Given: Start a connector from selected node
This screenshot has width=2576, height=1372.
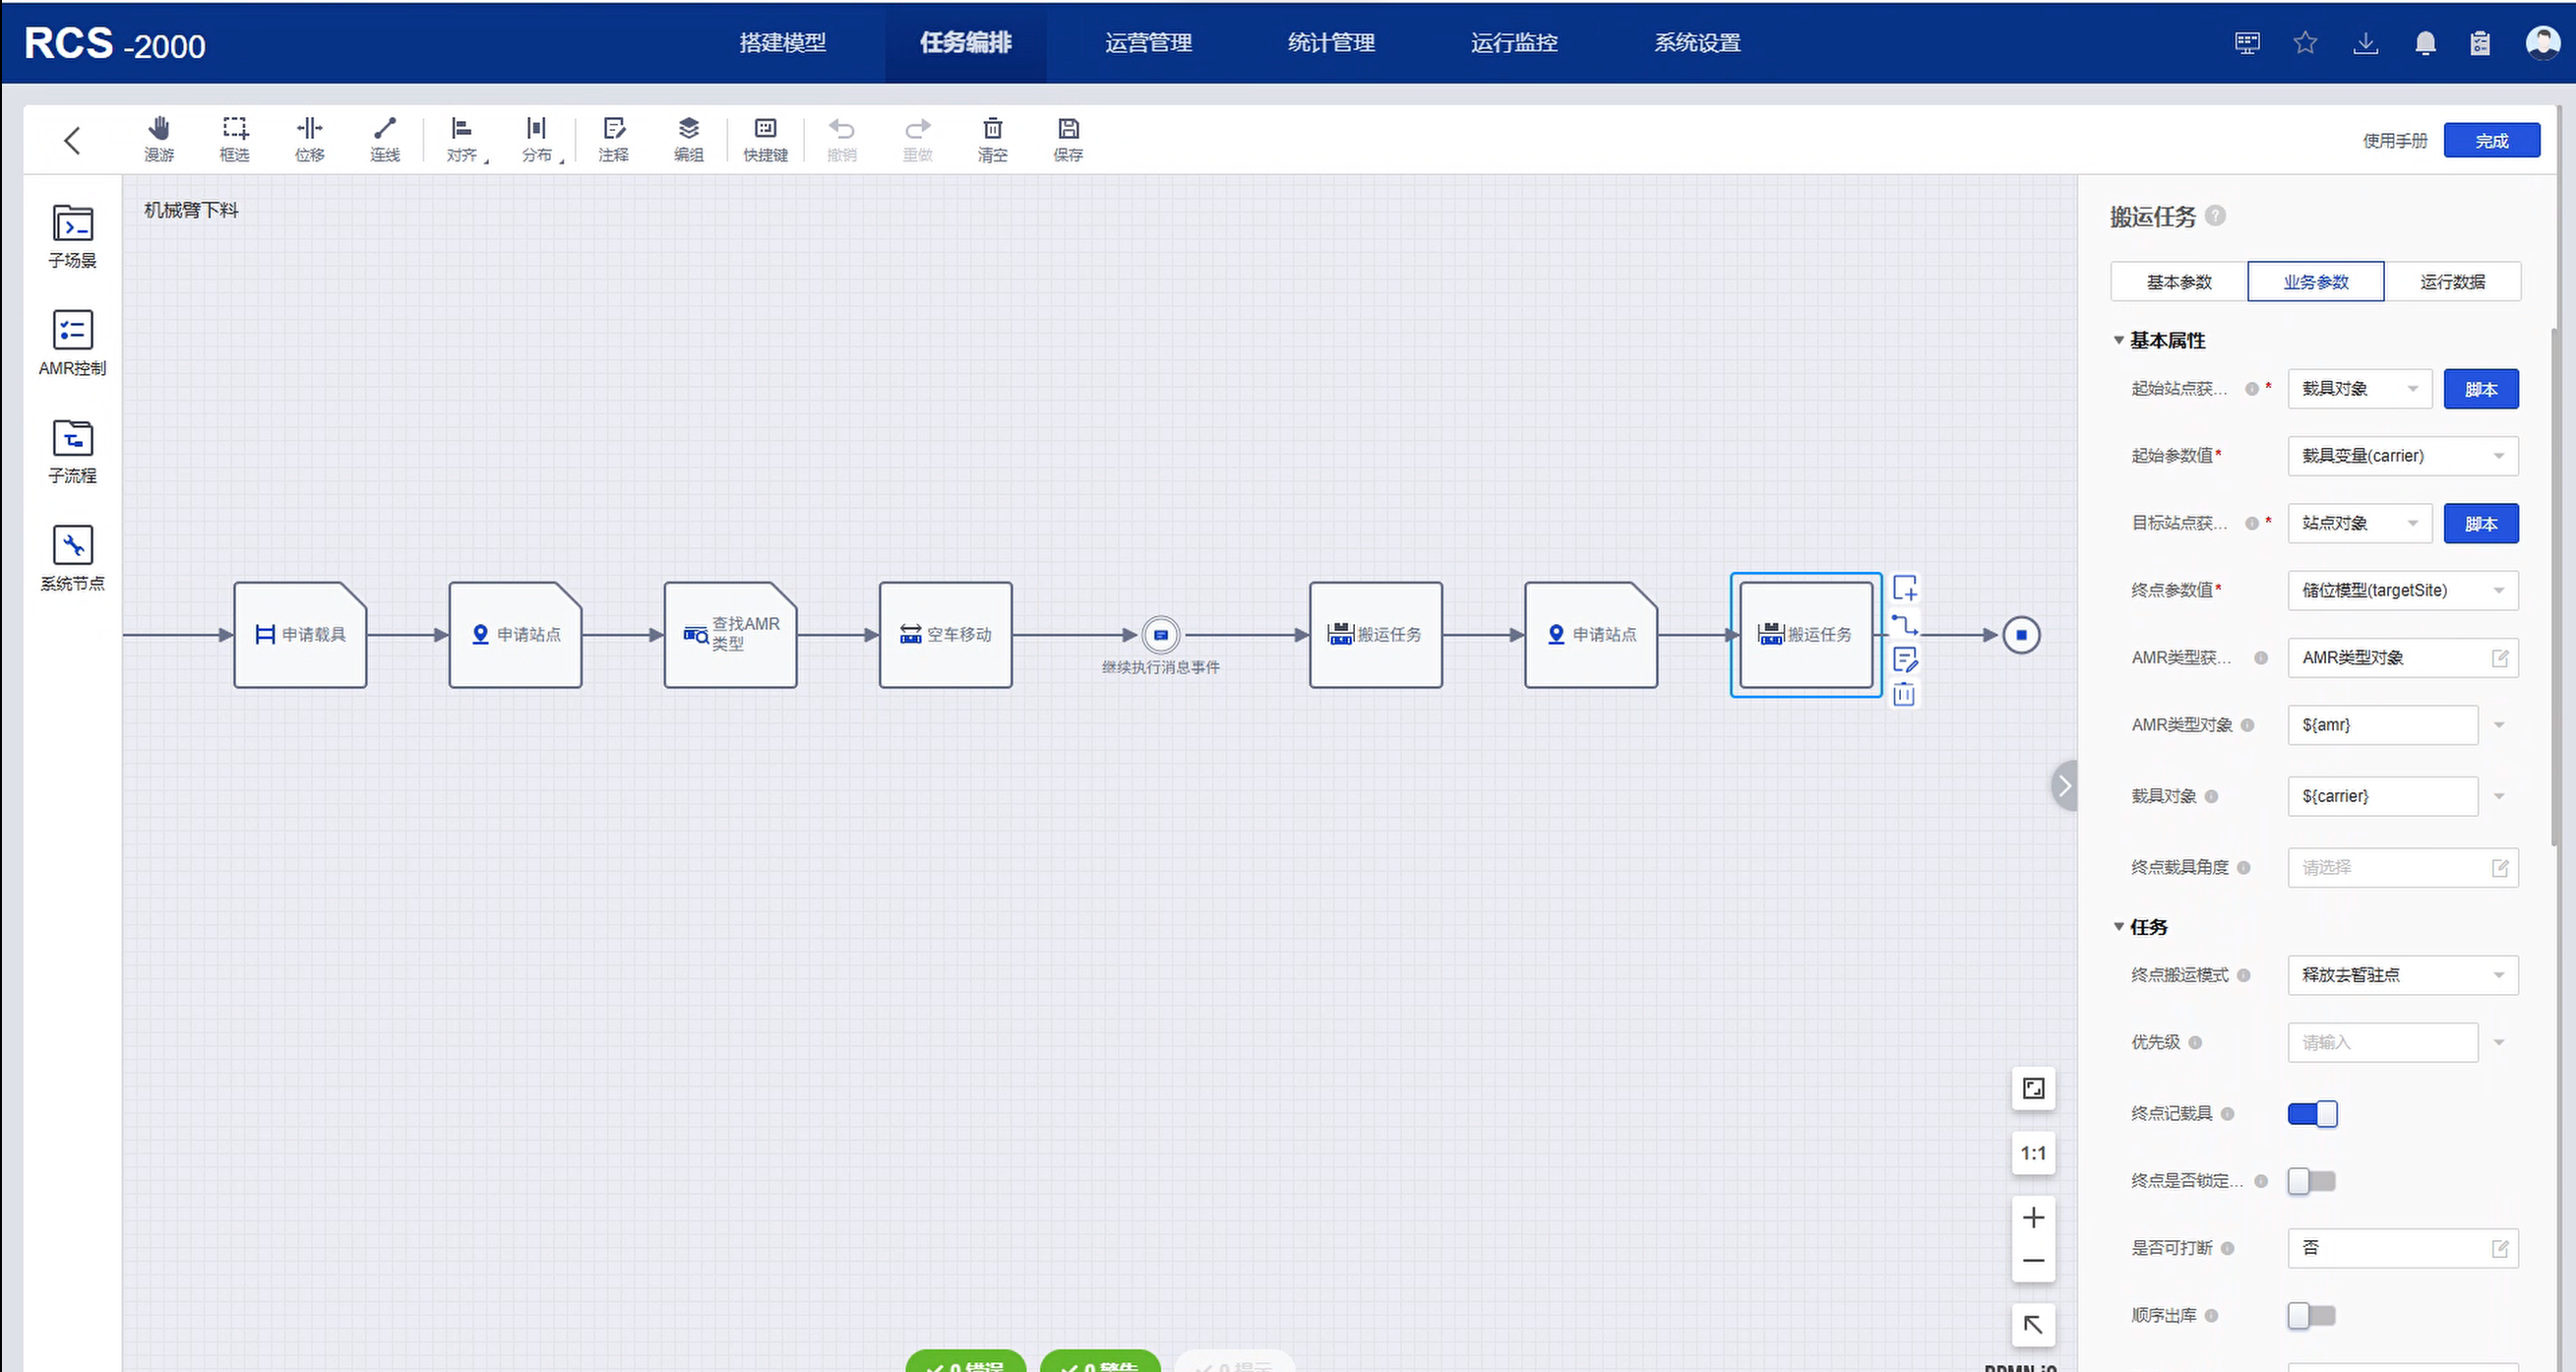Looking at the screenshot, I should click(x=1905, y=624).
